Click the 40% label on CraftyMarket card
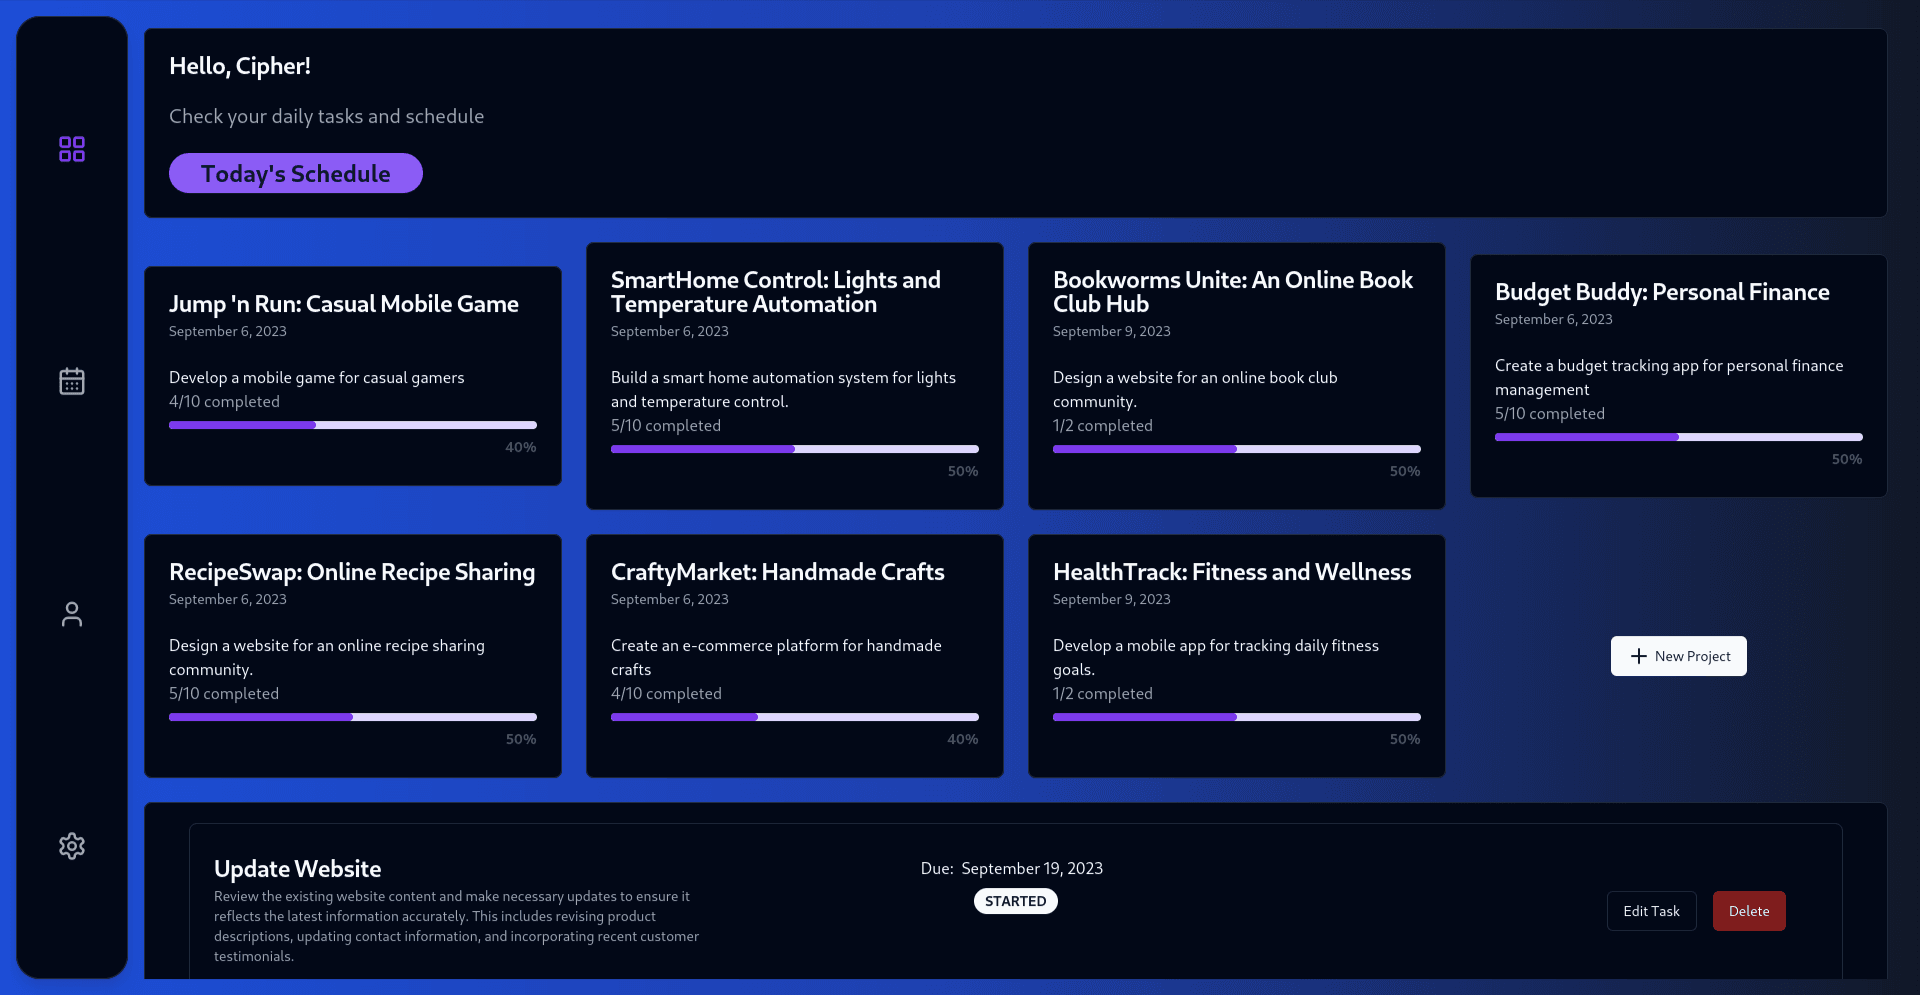Image resolution: width=1920 pixels, height=995 pixels. (963, 739)
